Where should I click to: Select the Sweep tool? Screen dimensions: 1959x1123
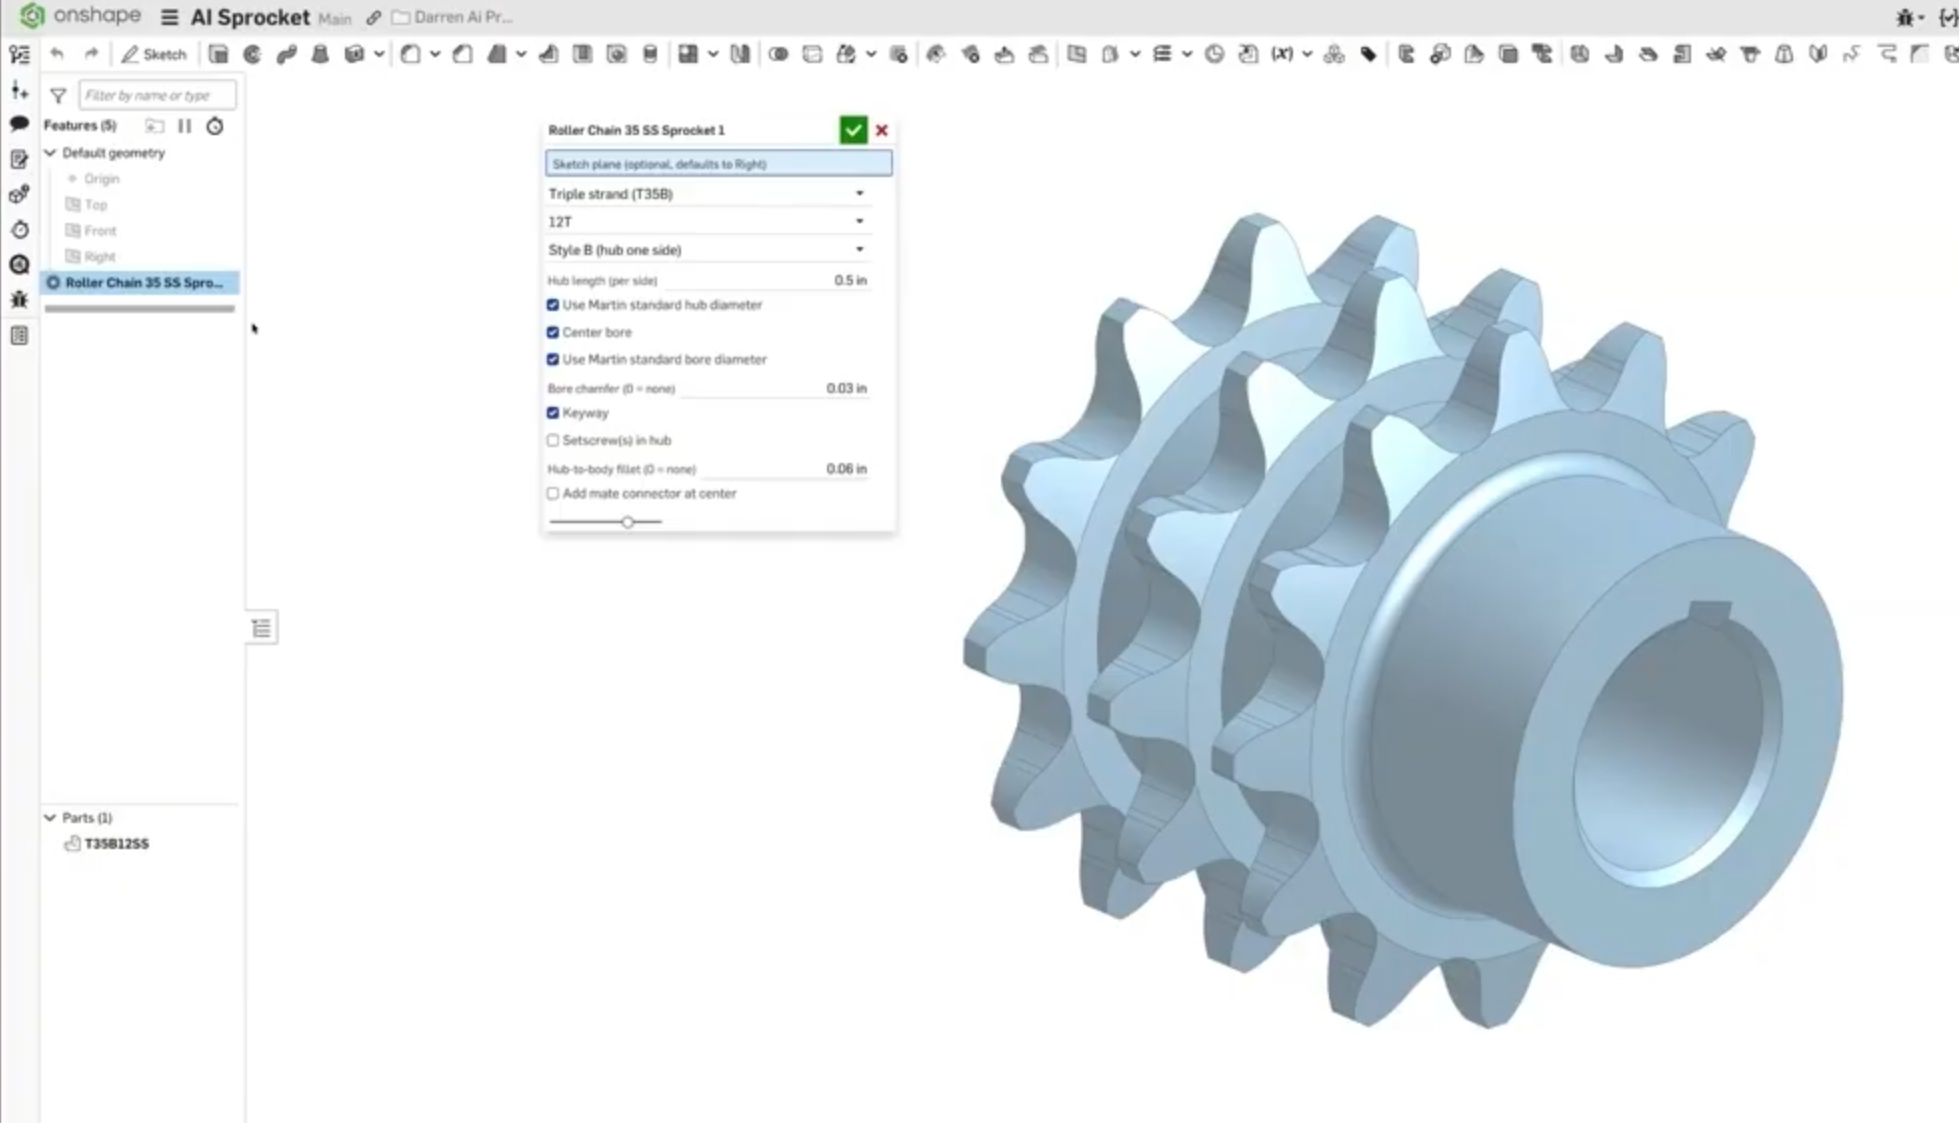(x=286, y=54)
